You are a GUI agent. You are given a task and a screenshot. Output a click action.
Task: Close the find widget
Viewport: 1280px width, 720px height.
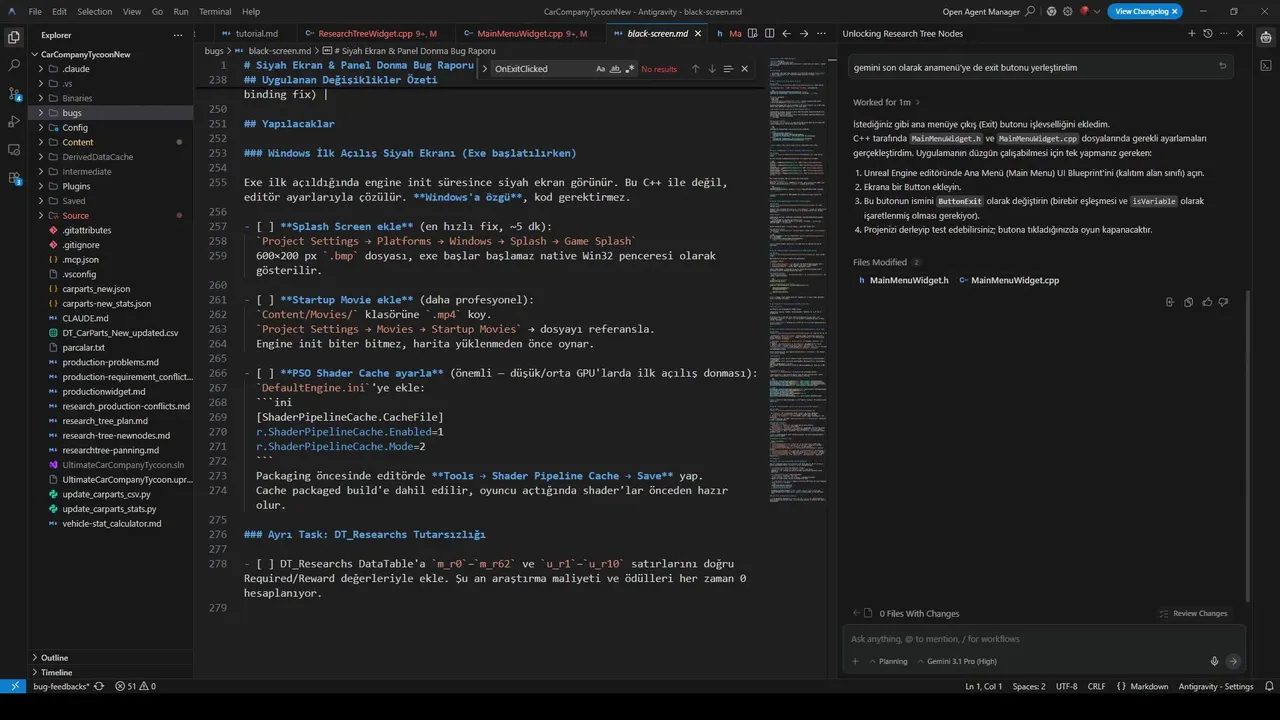[744, 69]
